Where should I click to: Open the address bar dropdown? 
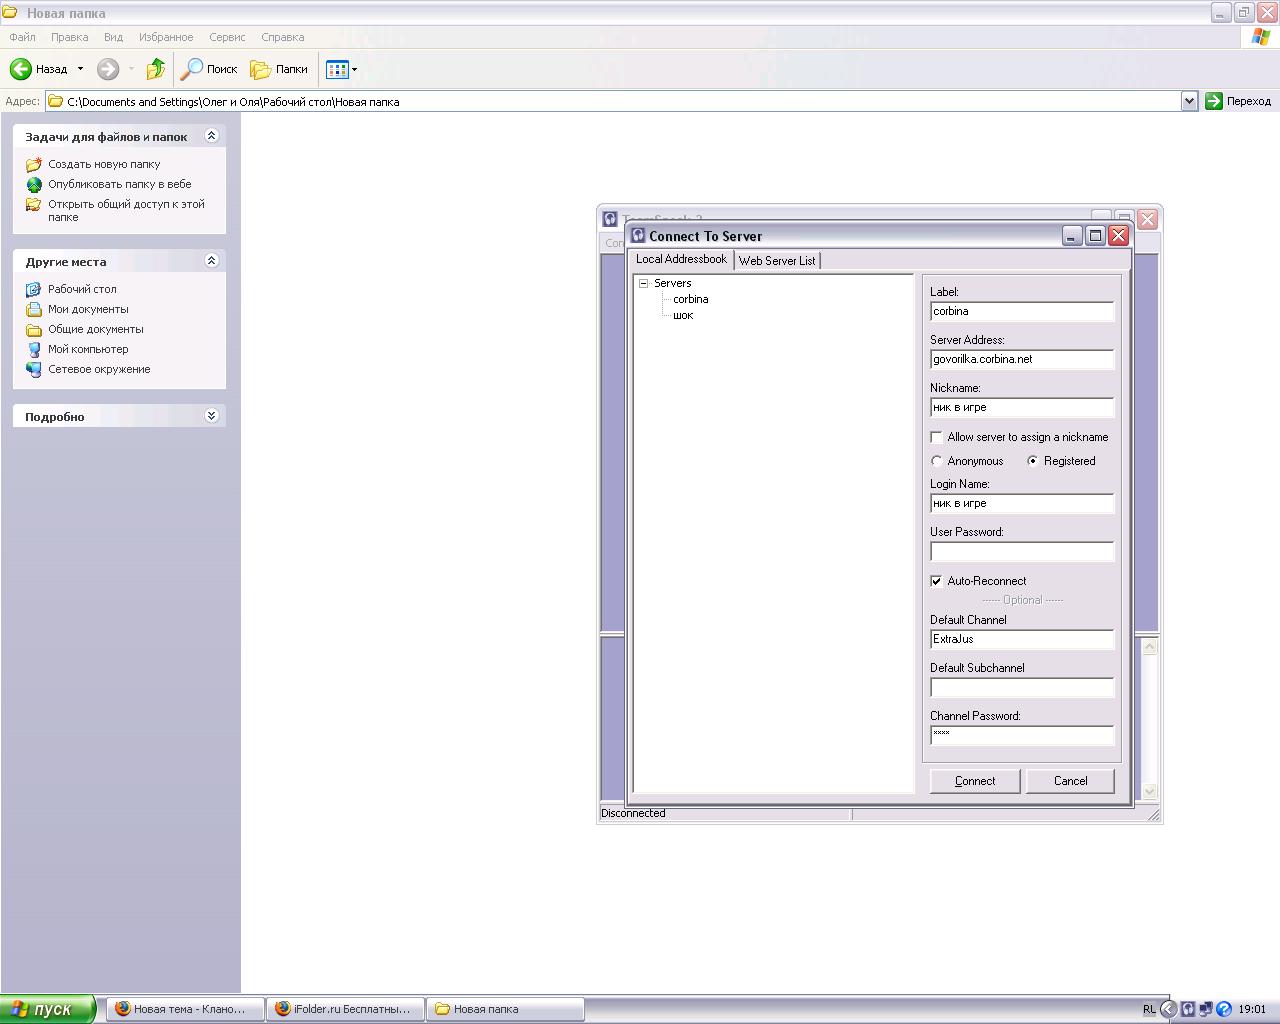point(1189,101)
